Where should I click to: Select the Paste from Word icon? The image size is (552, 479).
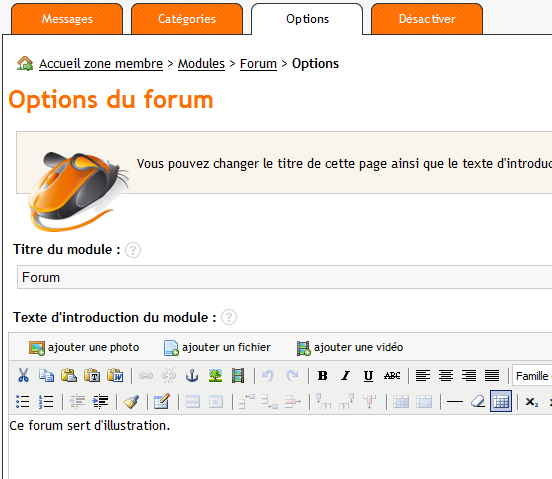pyautogui.click(x=115, y=376)
